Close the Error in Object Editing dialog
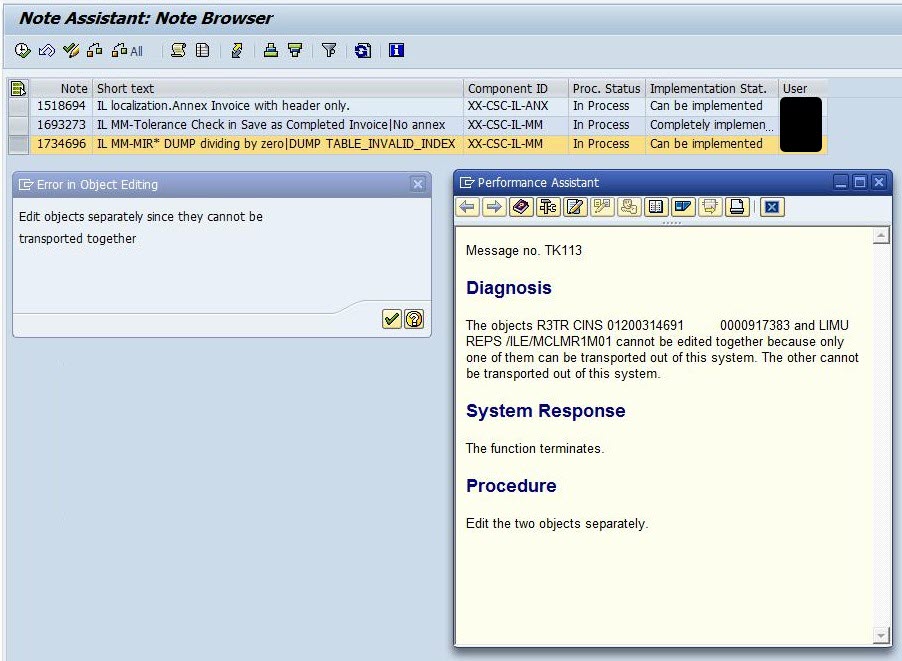The height and width of the screenshot is (661, 902). tap(418, 184)
